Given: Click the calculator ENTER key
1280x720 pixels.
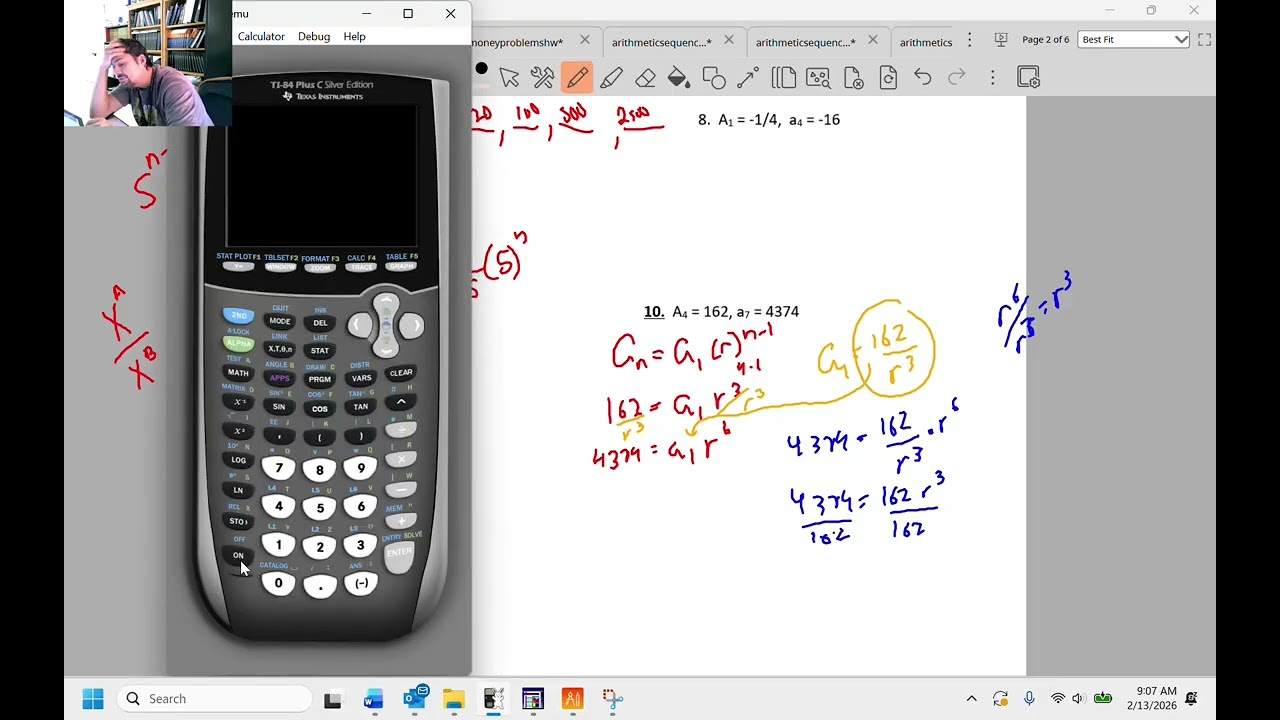Looking at the screenshot, I should 399,555.
